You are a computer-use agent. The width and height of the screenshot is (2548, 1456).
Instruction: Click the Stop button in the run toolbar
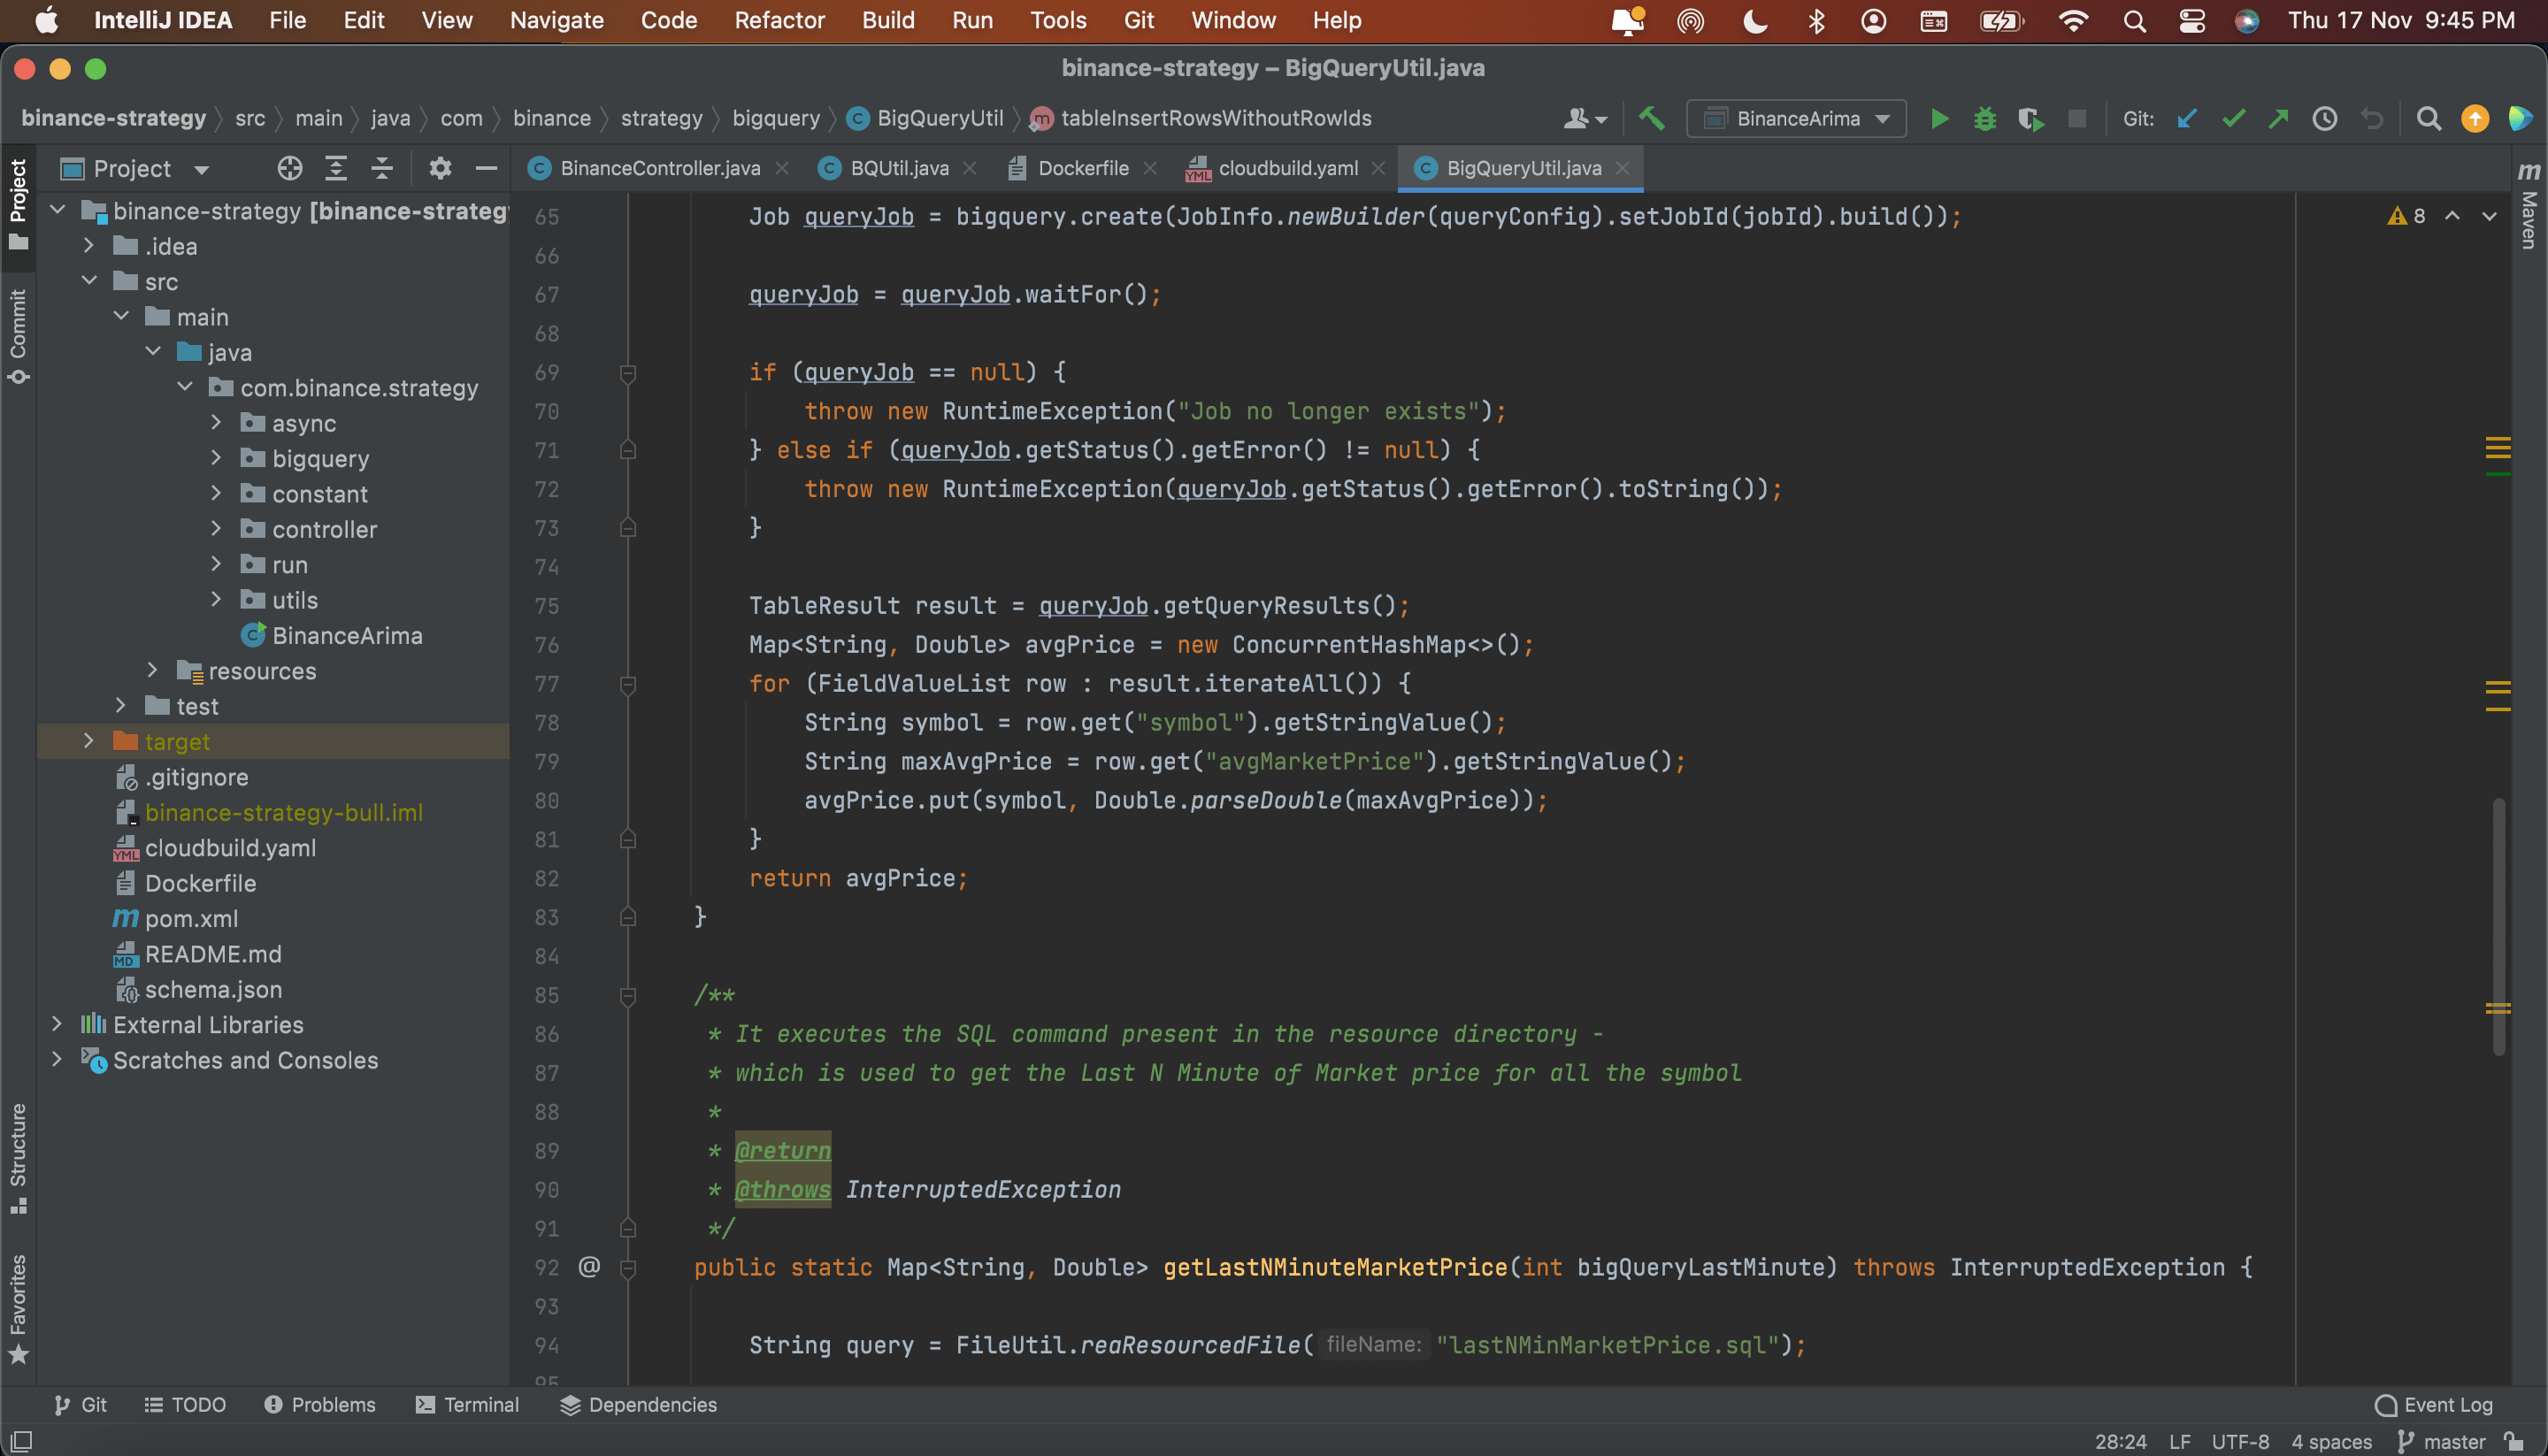(x=2076, y=118)
